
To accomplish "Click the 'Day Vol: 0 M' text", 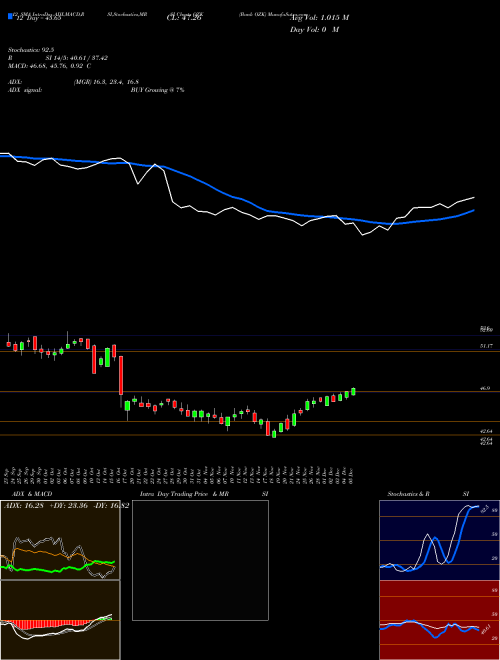I will (314, 29).
